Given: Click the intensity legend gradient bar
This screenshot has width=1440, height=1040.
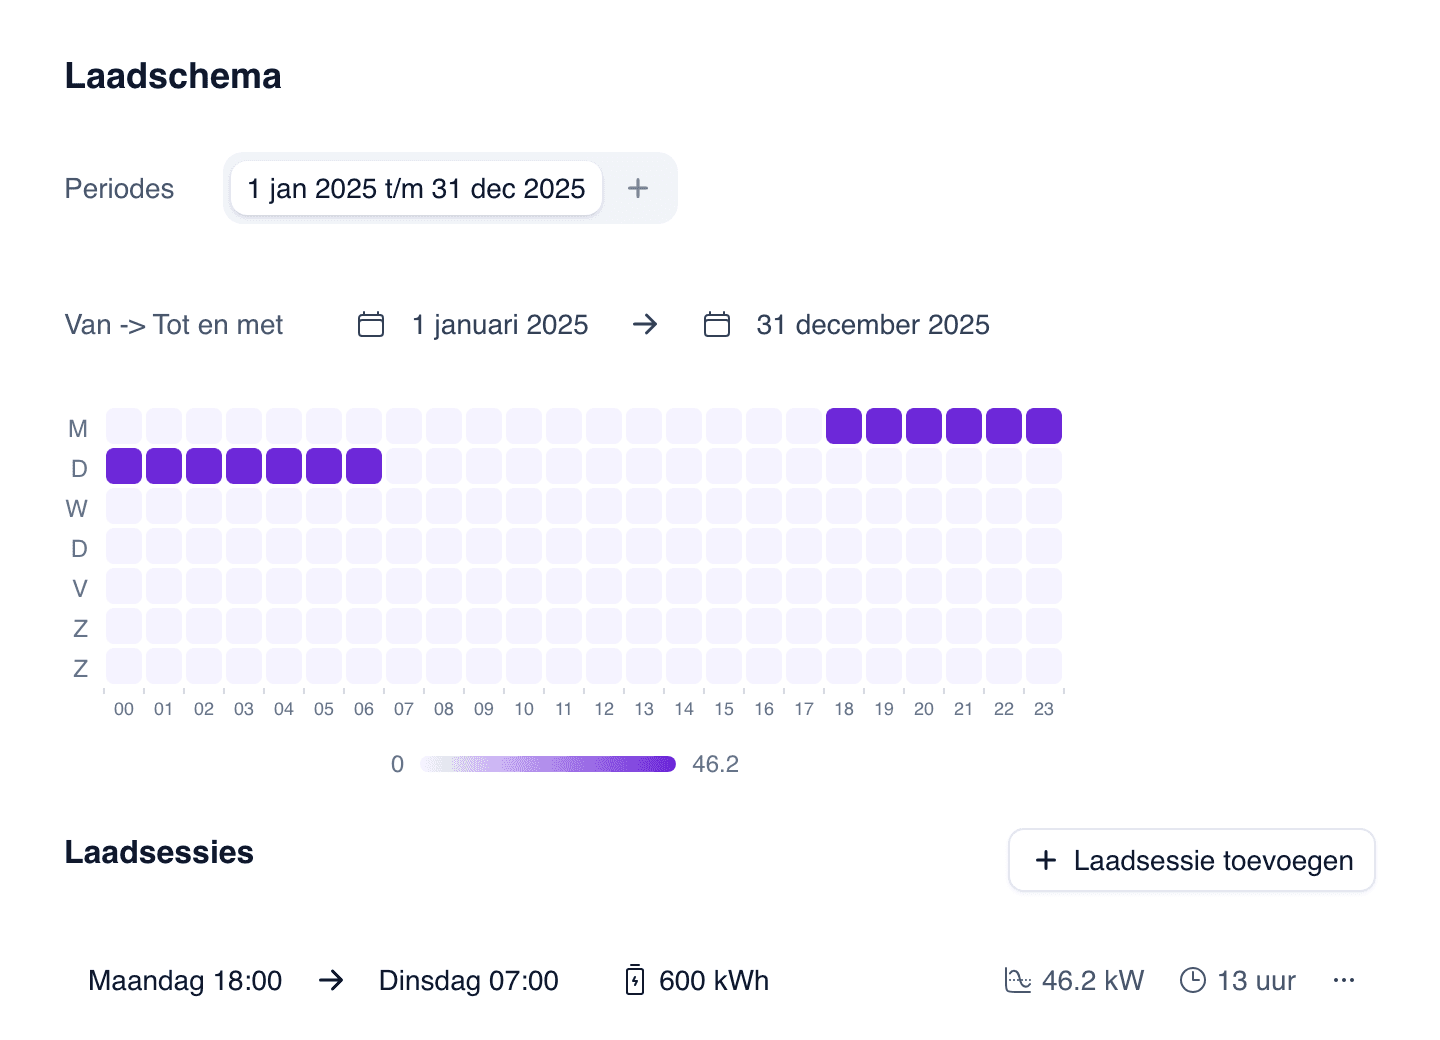Looking at the screenshot, I should point(548,764).
